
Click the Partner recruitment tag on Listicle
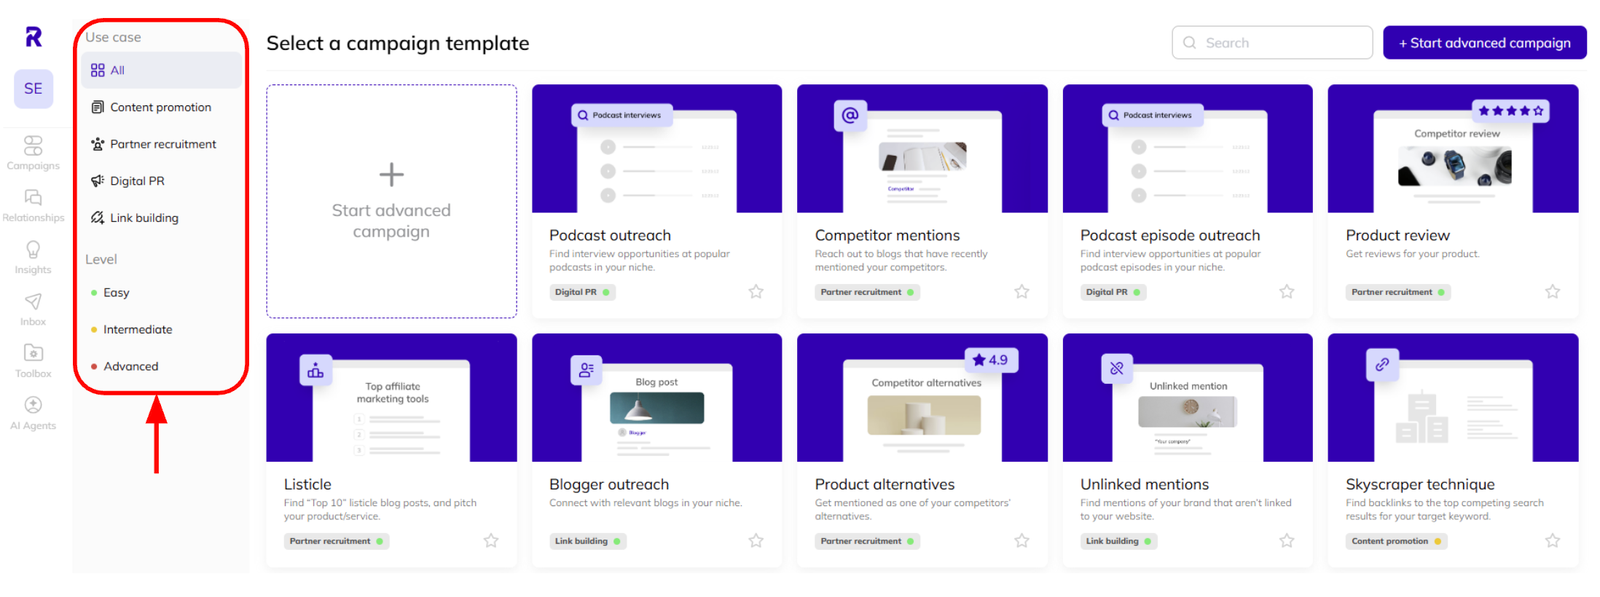(336, 541)
